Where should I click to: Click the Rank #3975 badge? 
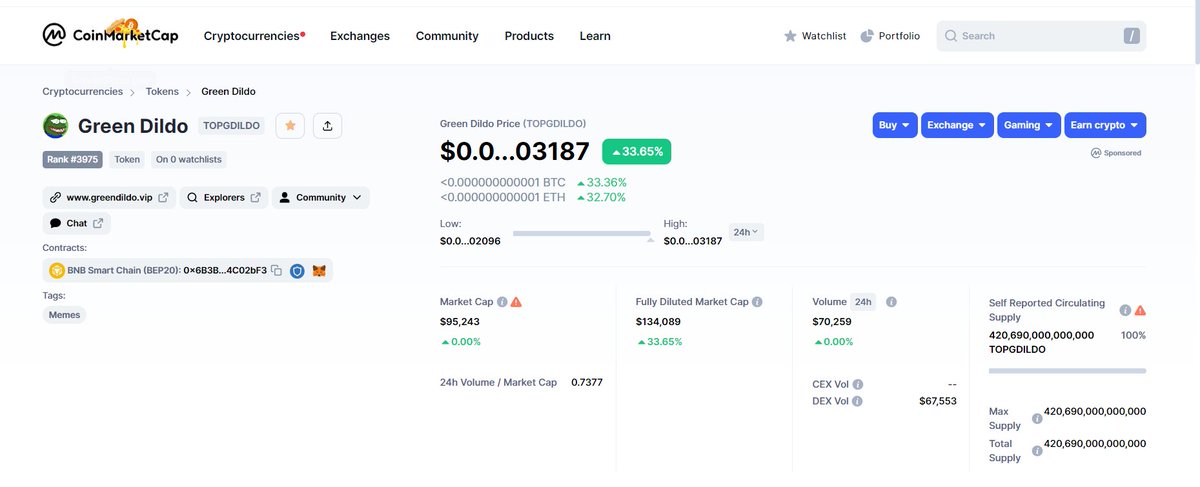[72, 159]
